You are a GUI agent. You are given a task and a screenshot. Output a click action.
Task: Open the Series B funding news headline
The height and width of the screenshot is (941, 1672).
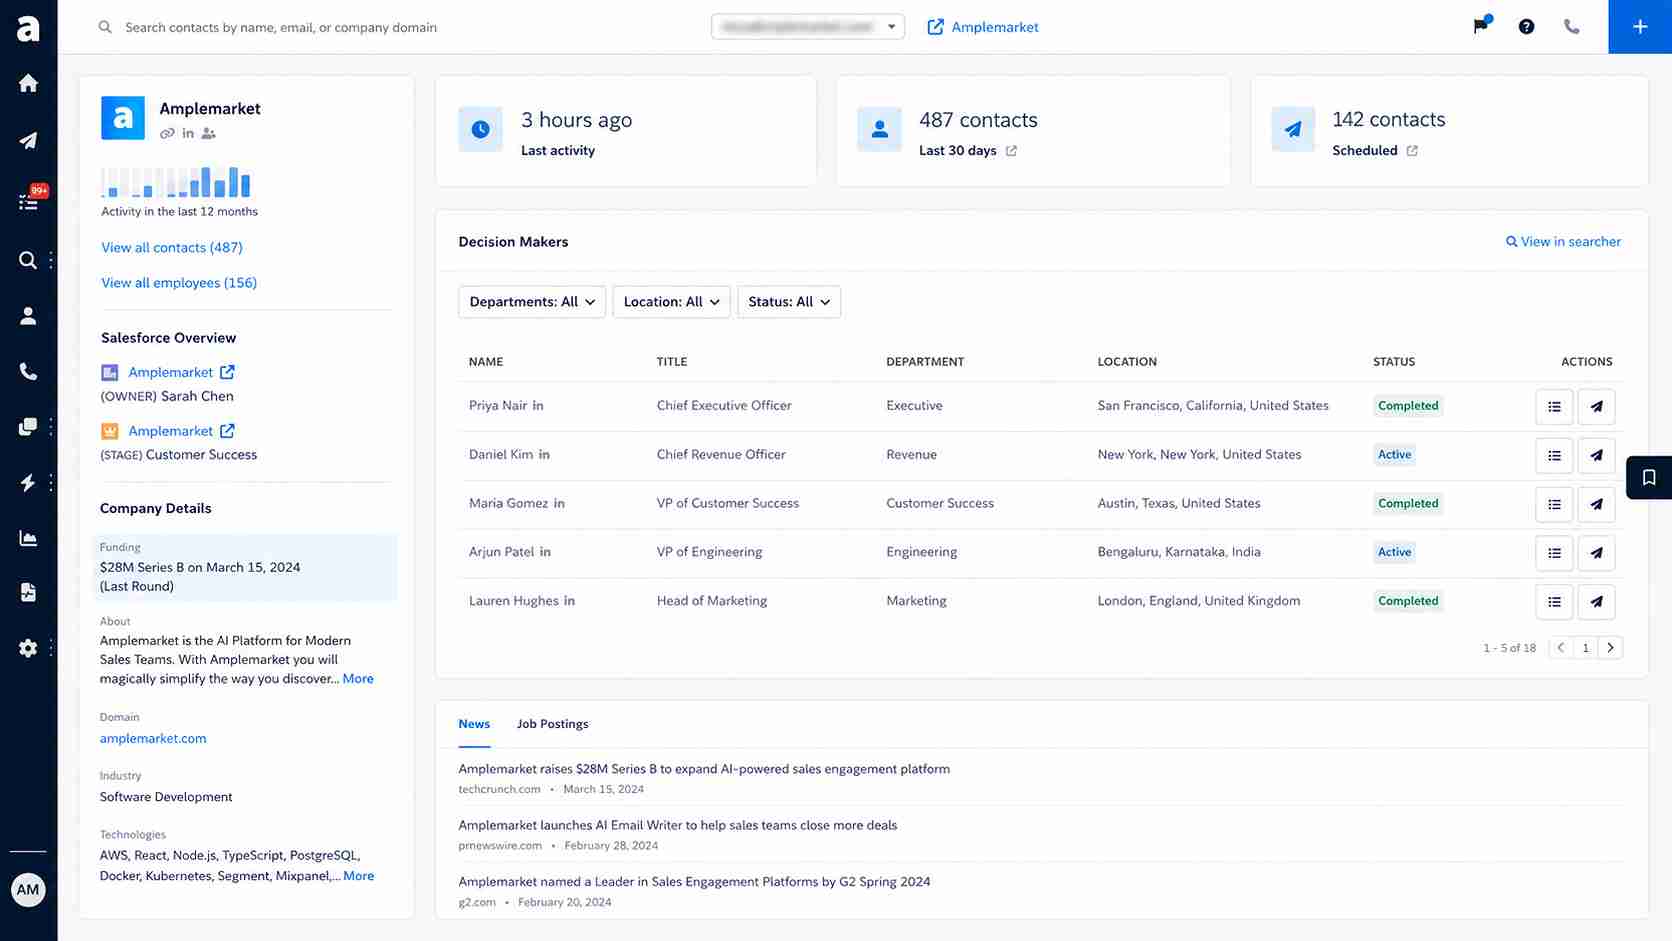tap(704, 769)
